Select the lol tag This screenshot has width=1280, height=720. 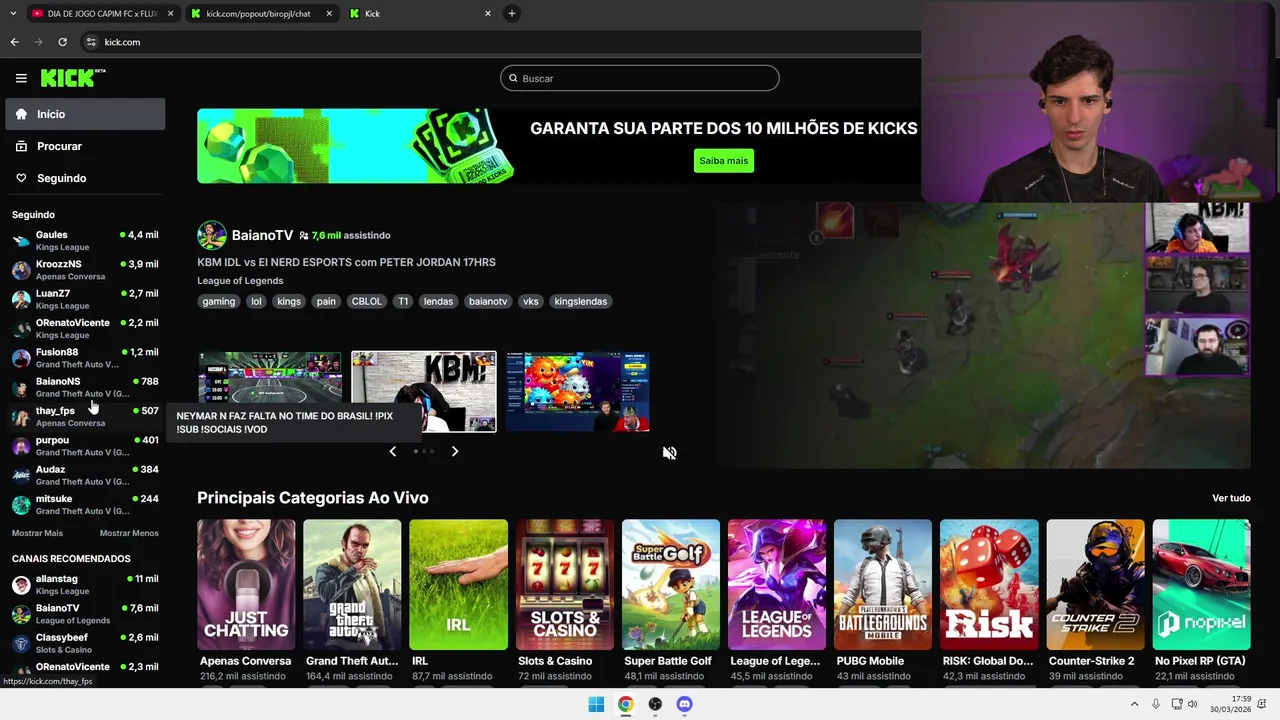tap(256, 301)
